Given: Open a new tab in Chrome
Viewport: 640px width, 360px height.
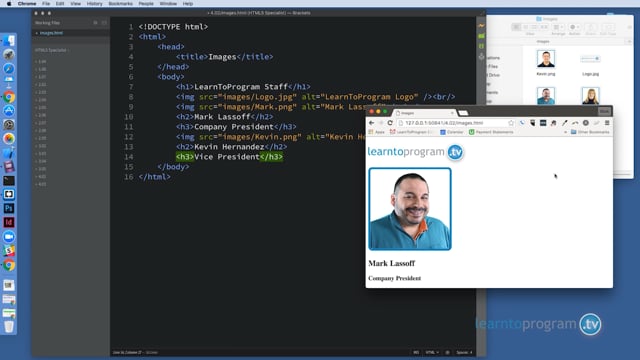Looking at the screenshot, I should tap(463, 113).
